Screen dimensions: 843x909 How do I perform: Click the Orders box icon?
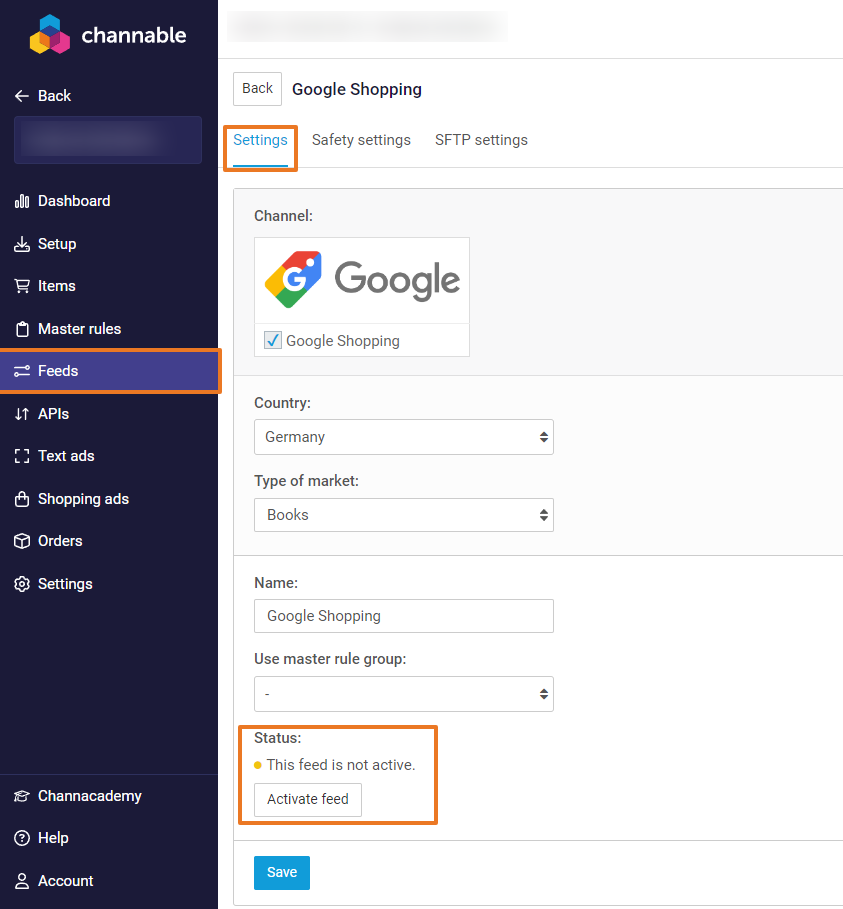(x=21, y=541)
